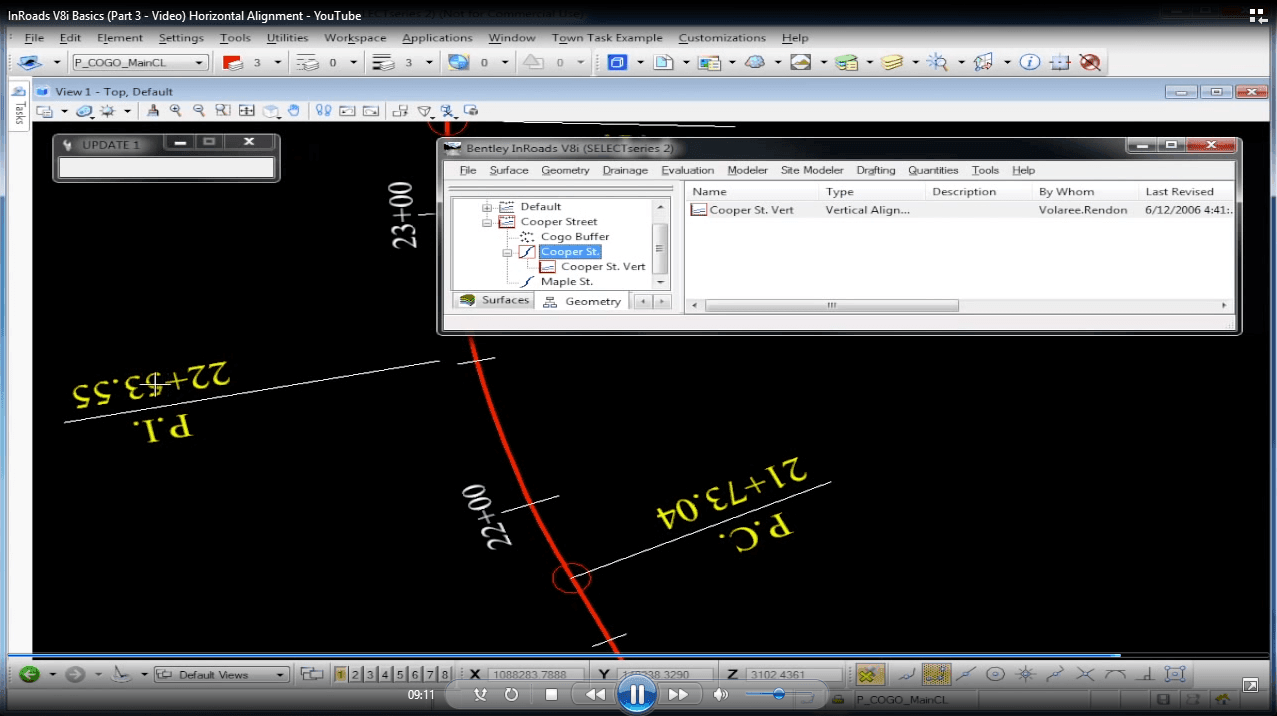Open the InRoads Modeler menu
The image size is (1277, 716).
[x=747, y=170]
